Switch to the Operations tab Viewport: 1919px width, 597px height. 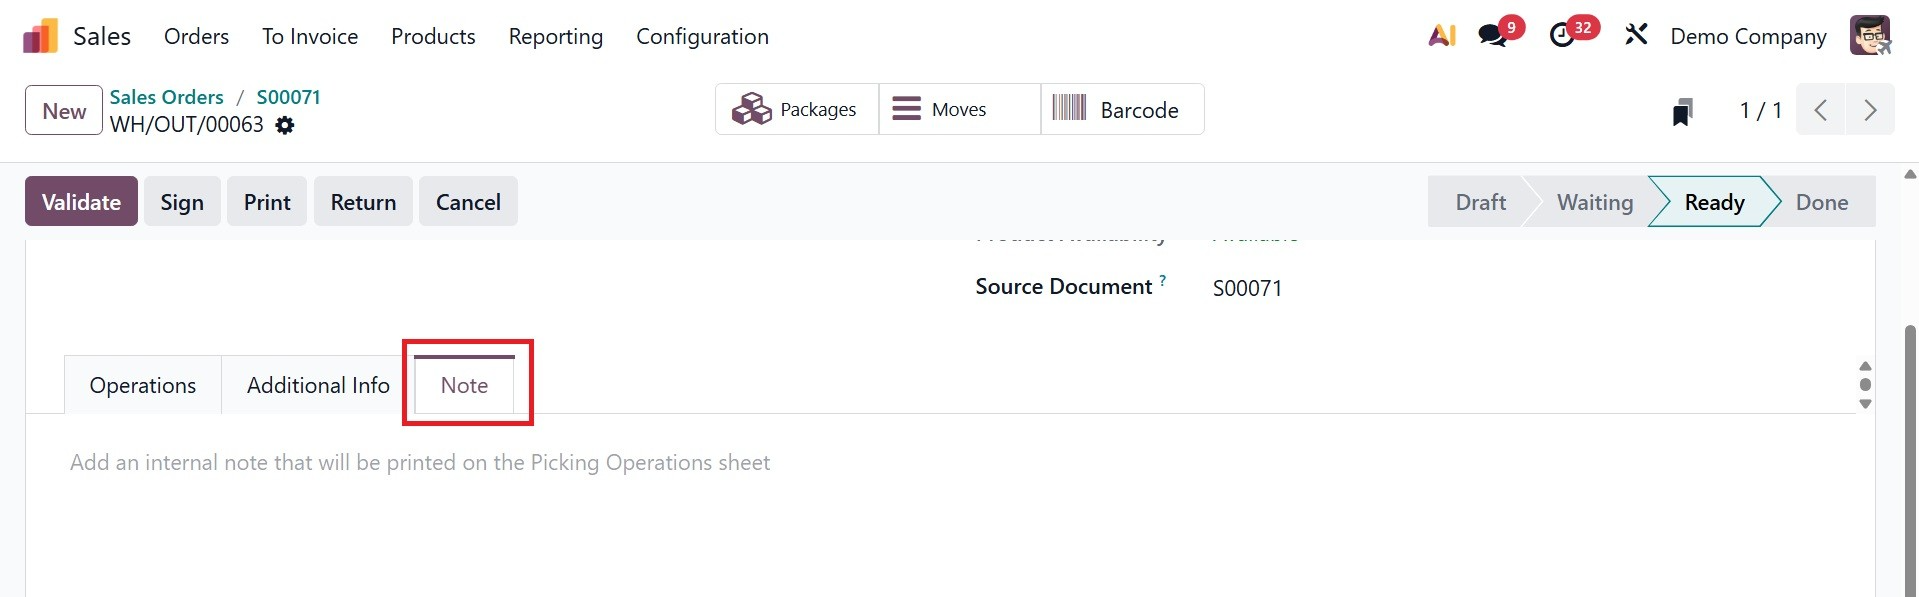143,386
